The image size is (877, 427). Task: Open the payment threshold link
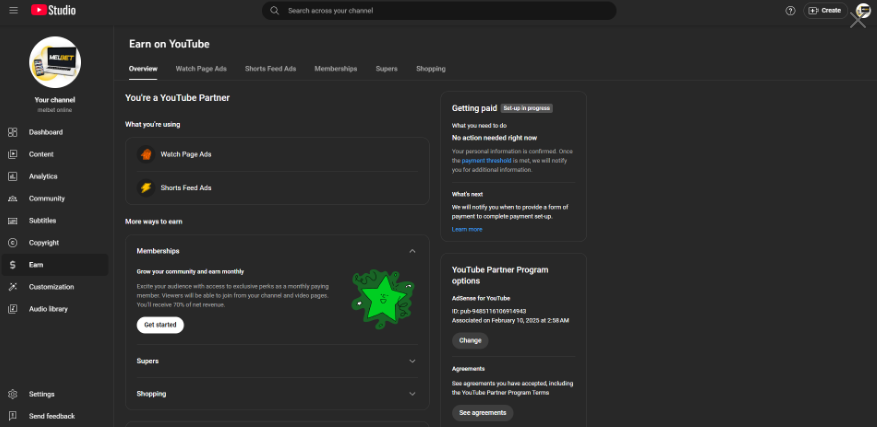(487, 161)
